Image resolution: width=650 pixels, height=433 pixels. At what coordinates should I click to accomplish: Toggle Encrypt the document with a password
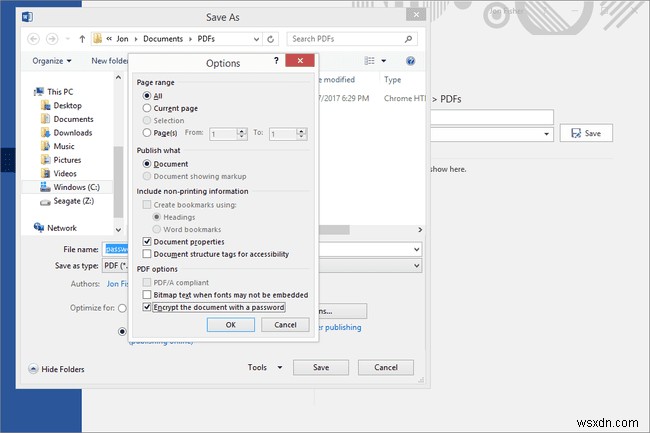click(147, 307)
